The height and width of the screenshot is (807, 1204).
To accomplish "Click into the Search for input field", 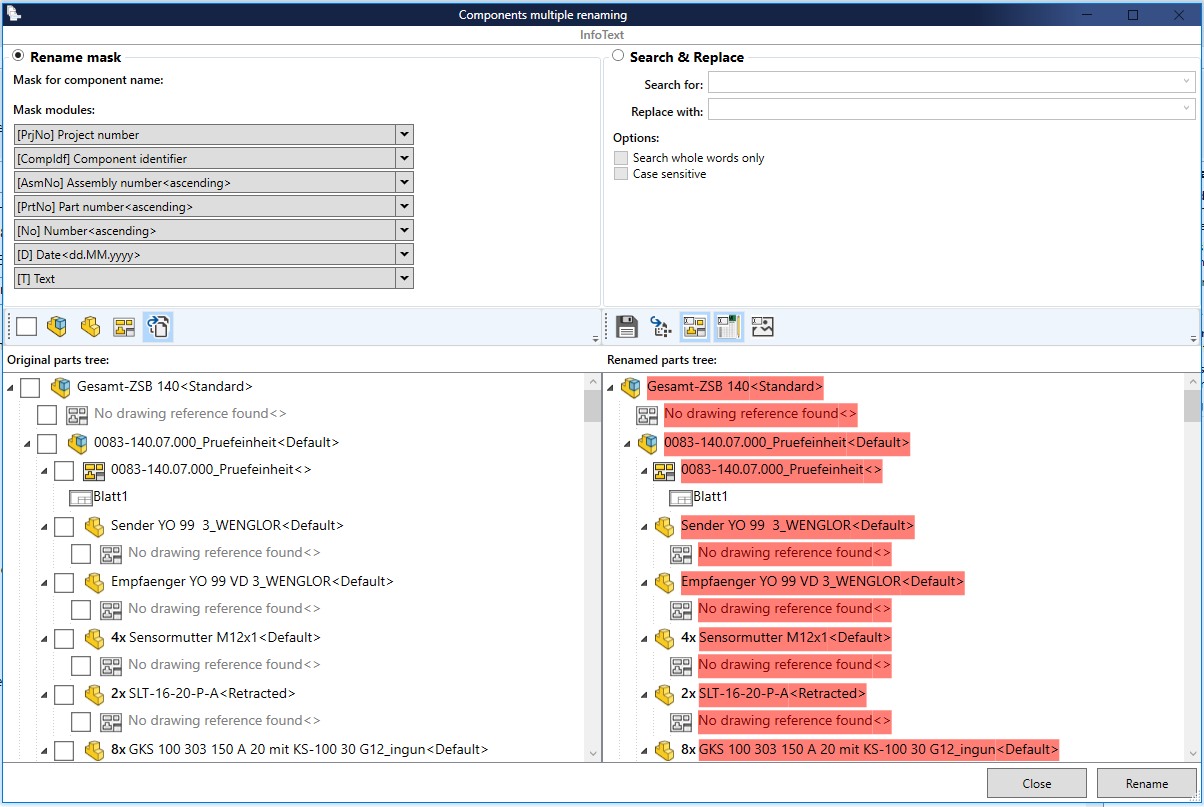I will tap(943, 82).
